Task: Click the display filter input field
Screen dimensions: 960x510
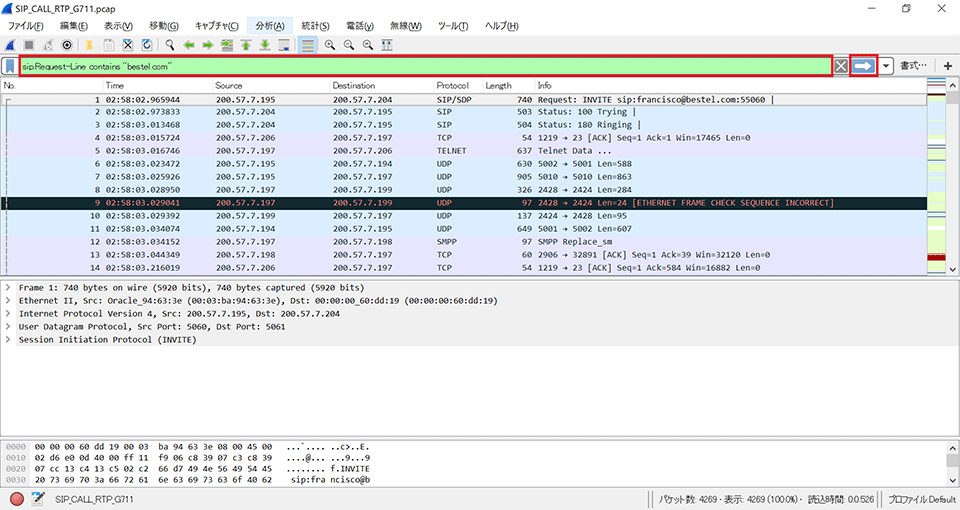Action: coord(426,66)
